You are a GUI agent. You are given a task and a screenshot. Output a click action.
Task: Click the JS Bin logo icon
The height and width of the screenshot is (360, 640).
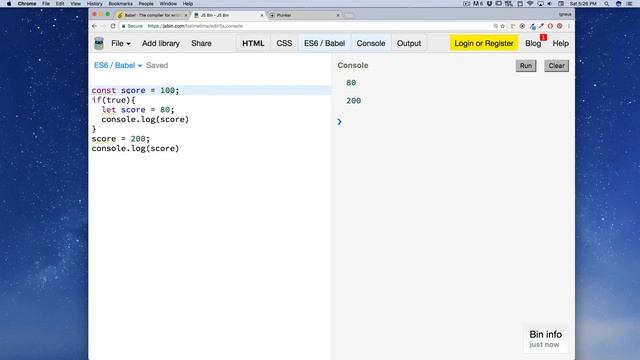pyautogui.click(x=99, y=43)
